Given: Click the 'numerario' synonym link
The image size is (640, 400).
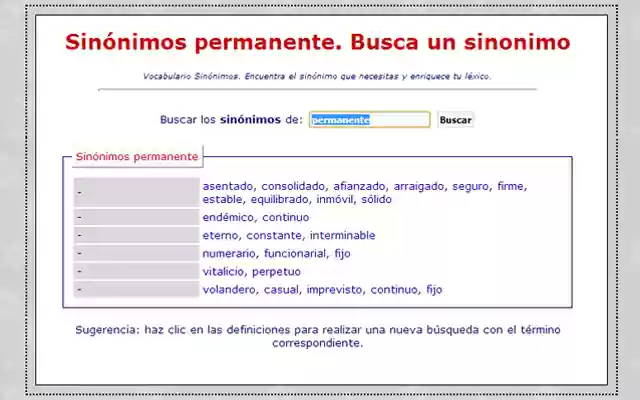Looking at the screenshot, I should [x=229, y=253].
